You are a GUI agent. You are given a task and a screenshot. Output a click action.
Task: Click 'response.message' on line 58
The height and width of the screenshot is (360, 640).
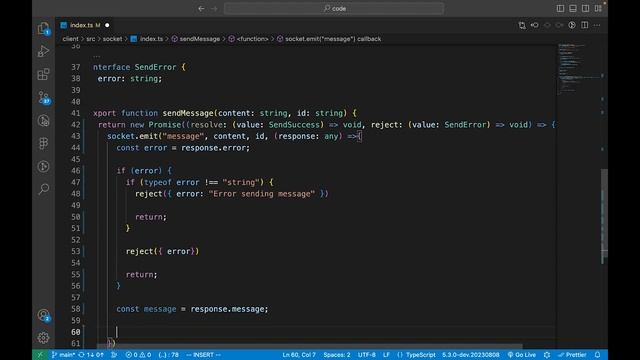click(227, 309)
